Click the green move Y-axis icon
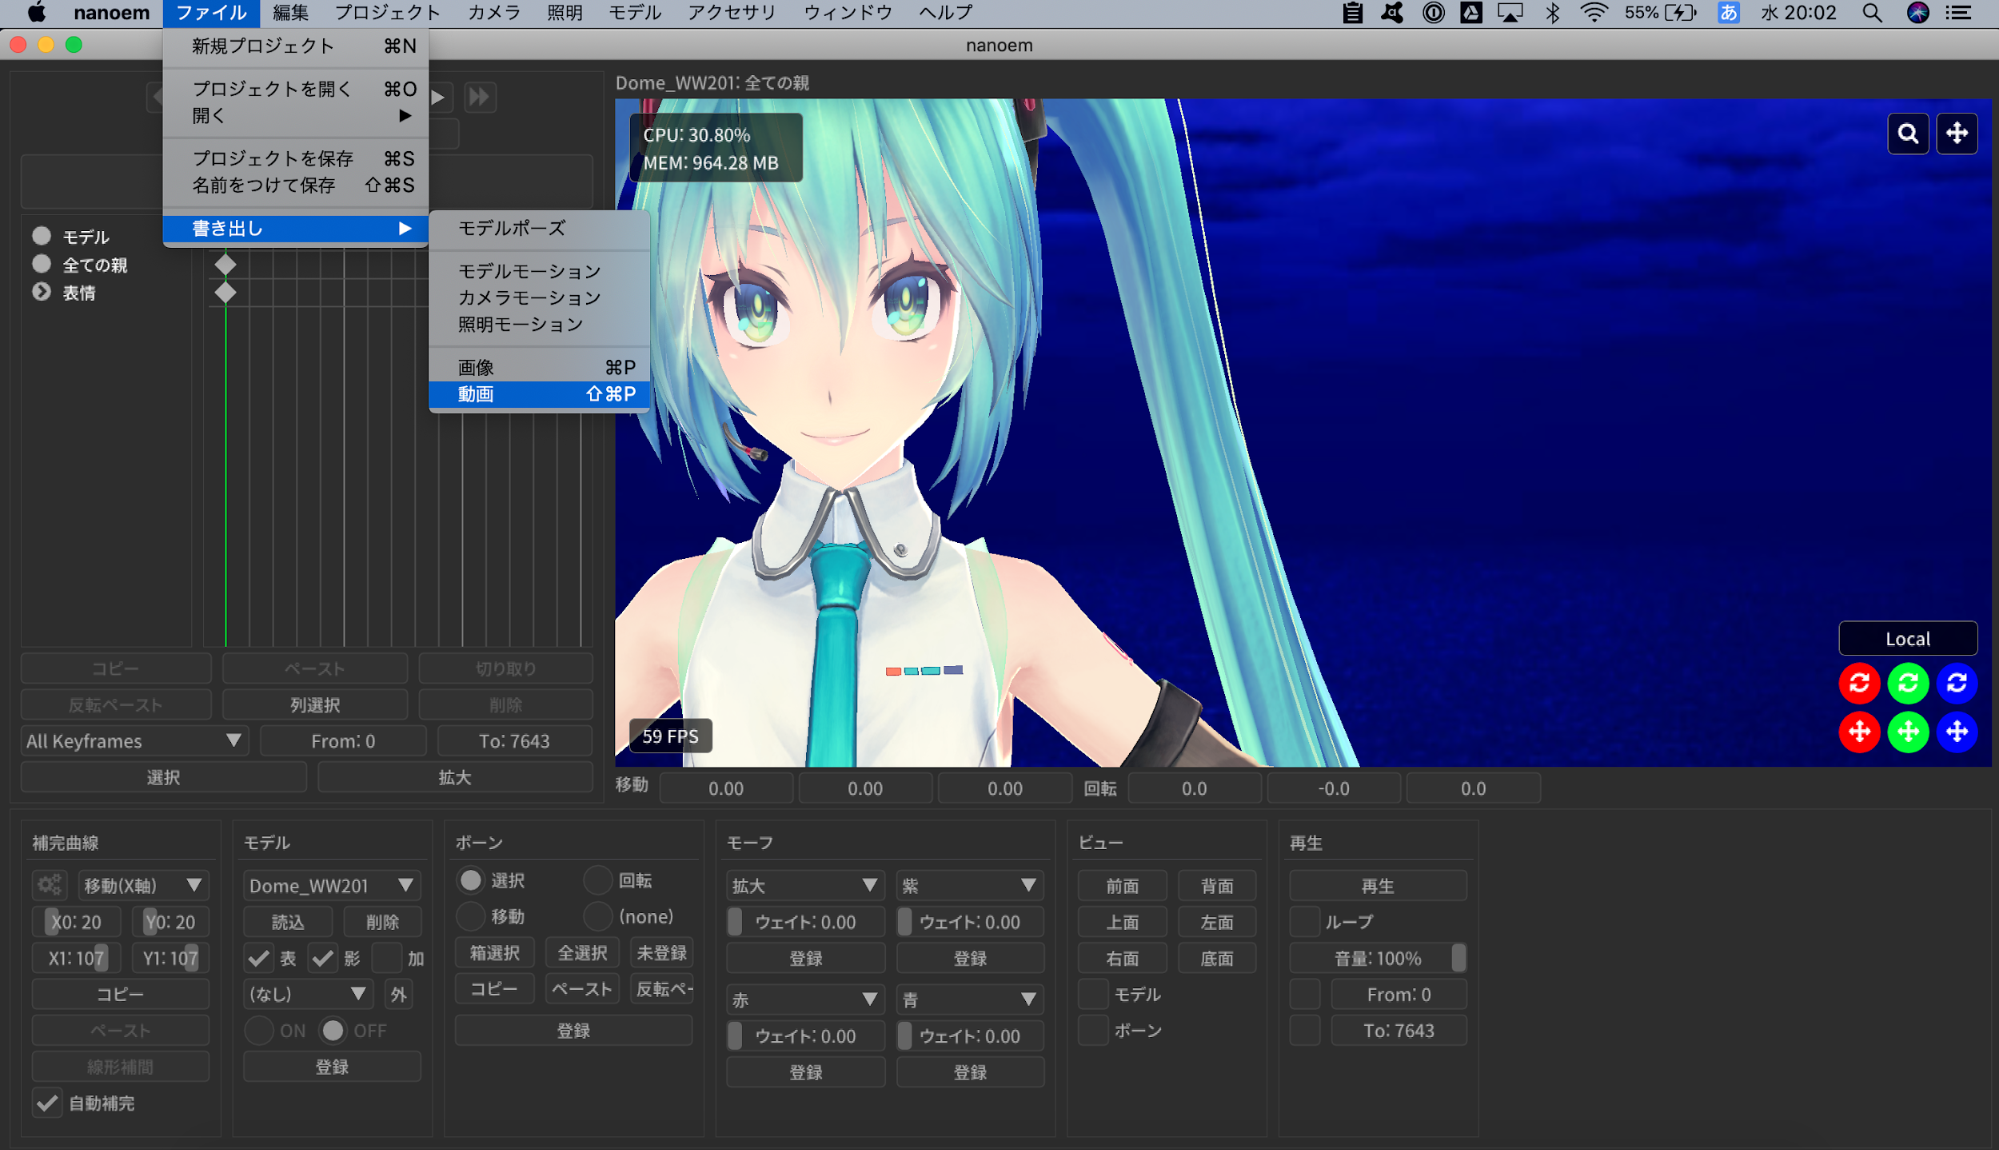Viewport: 1999px width, 1150px height. click(x=1908, y=732)
